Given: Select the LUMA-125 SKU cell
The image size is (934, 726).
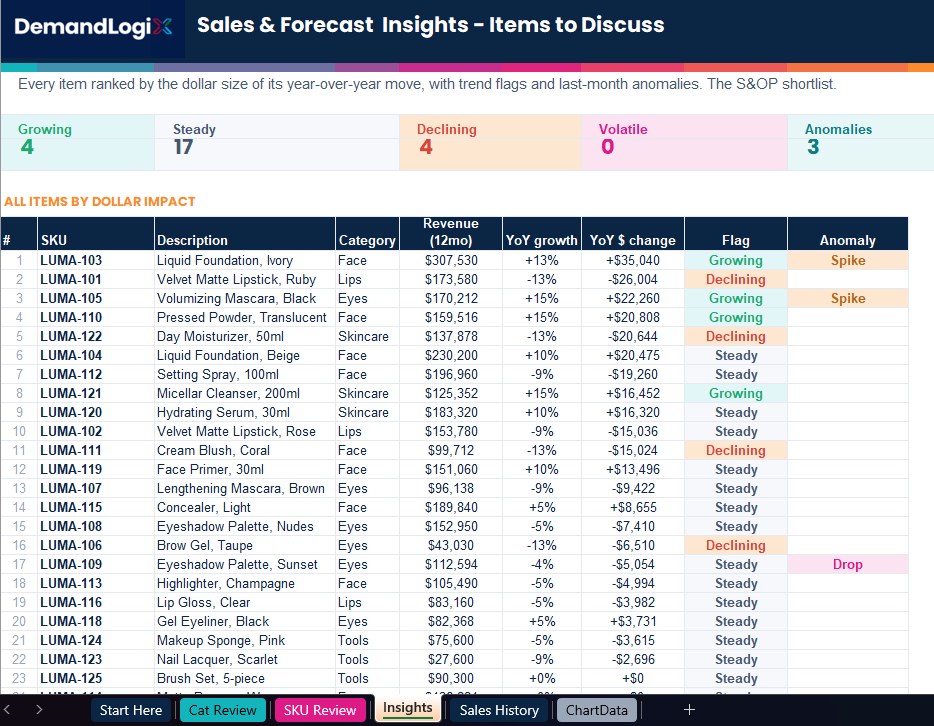Looking at the screenshot, I should pos(95,678).
